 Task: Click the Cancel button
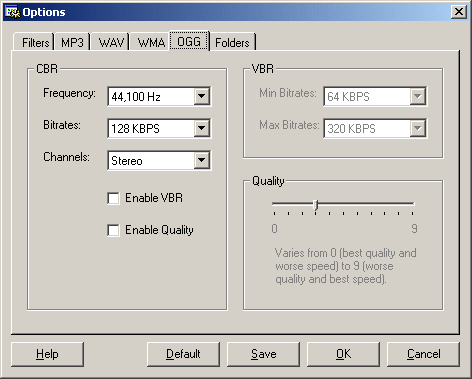[423, 354]
